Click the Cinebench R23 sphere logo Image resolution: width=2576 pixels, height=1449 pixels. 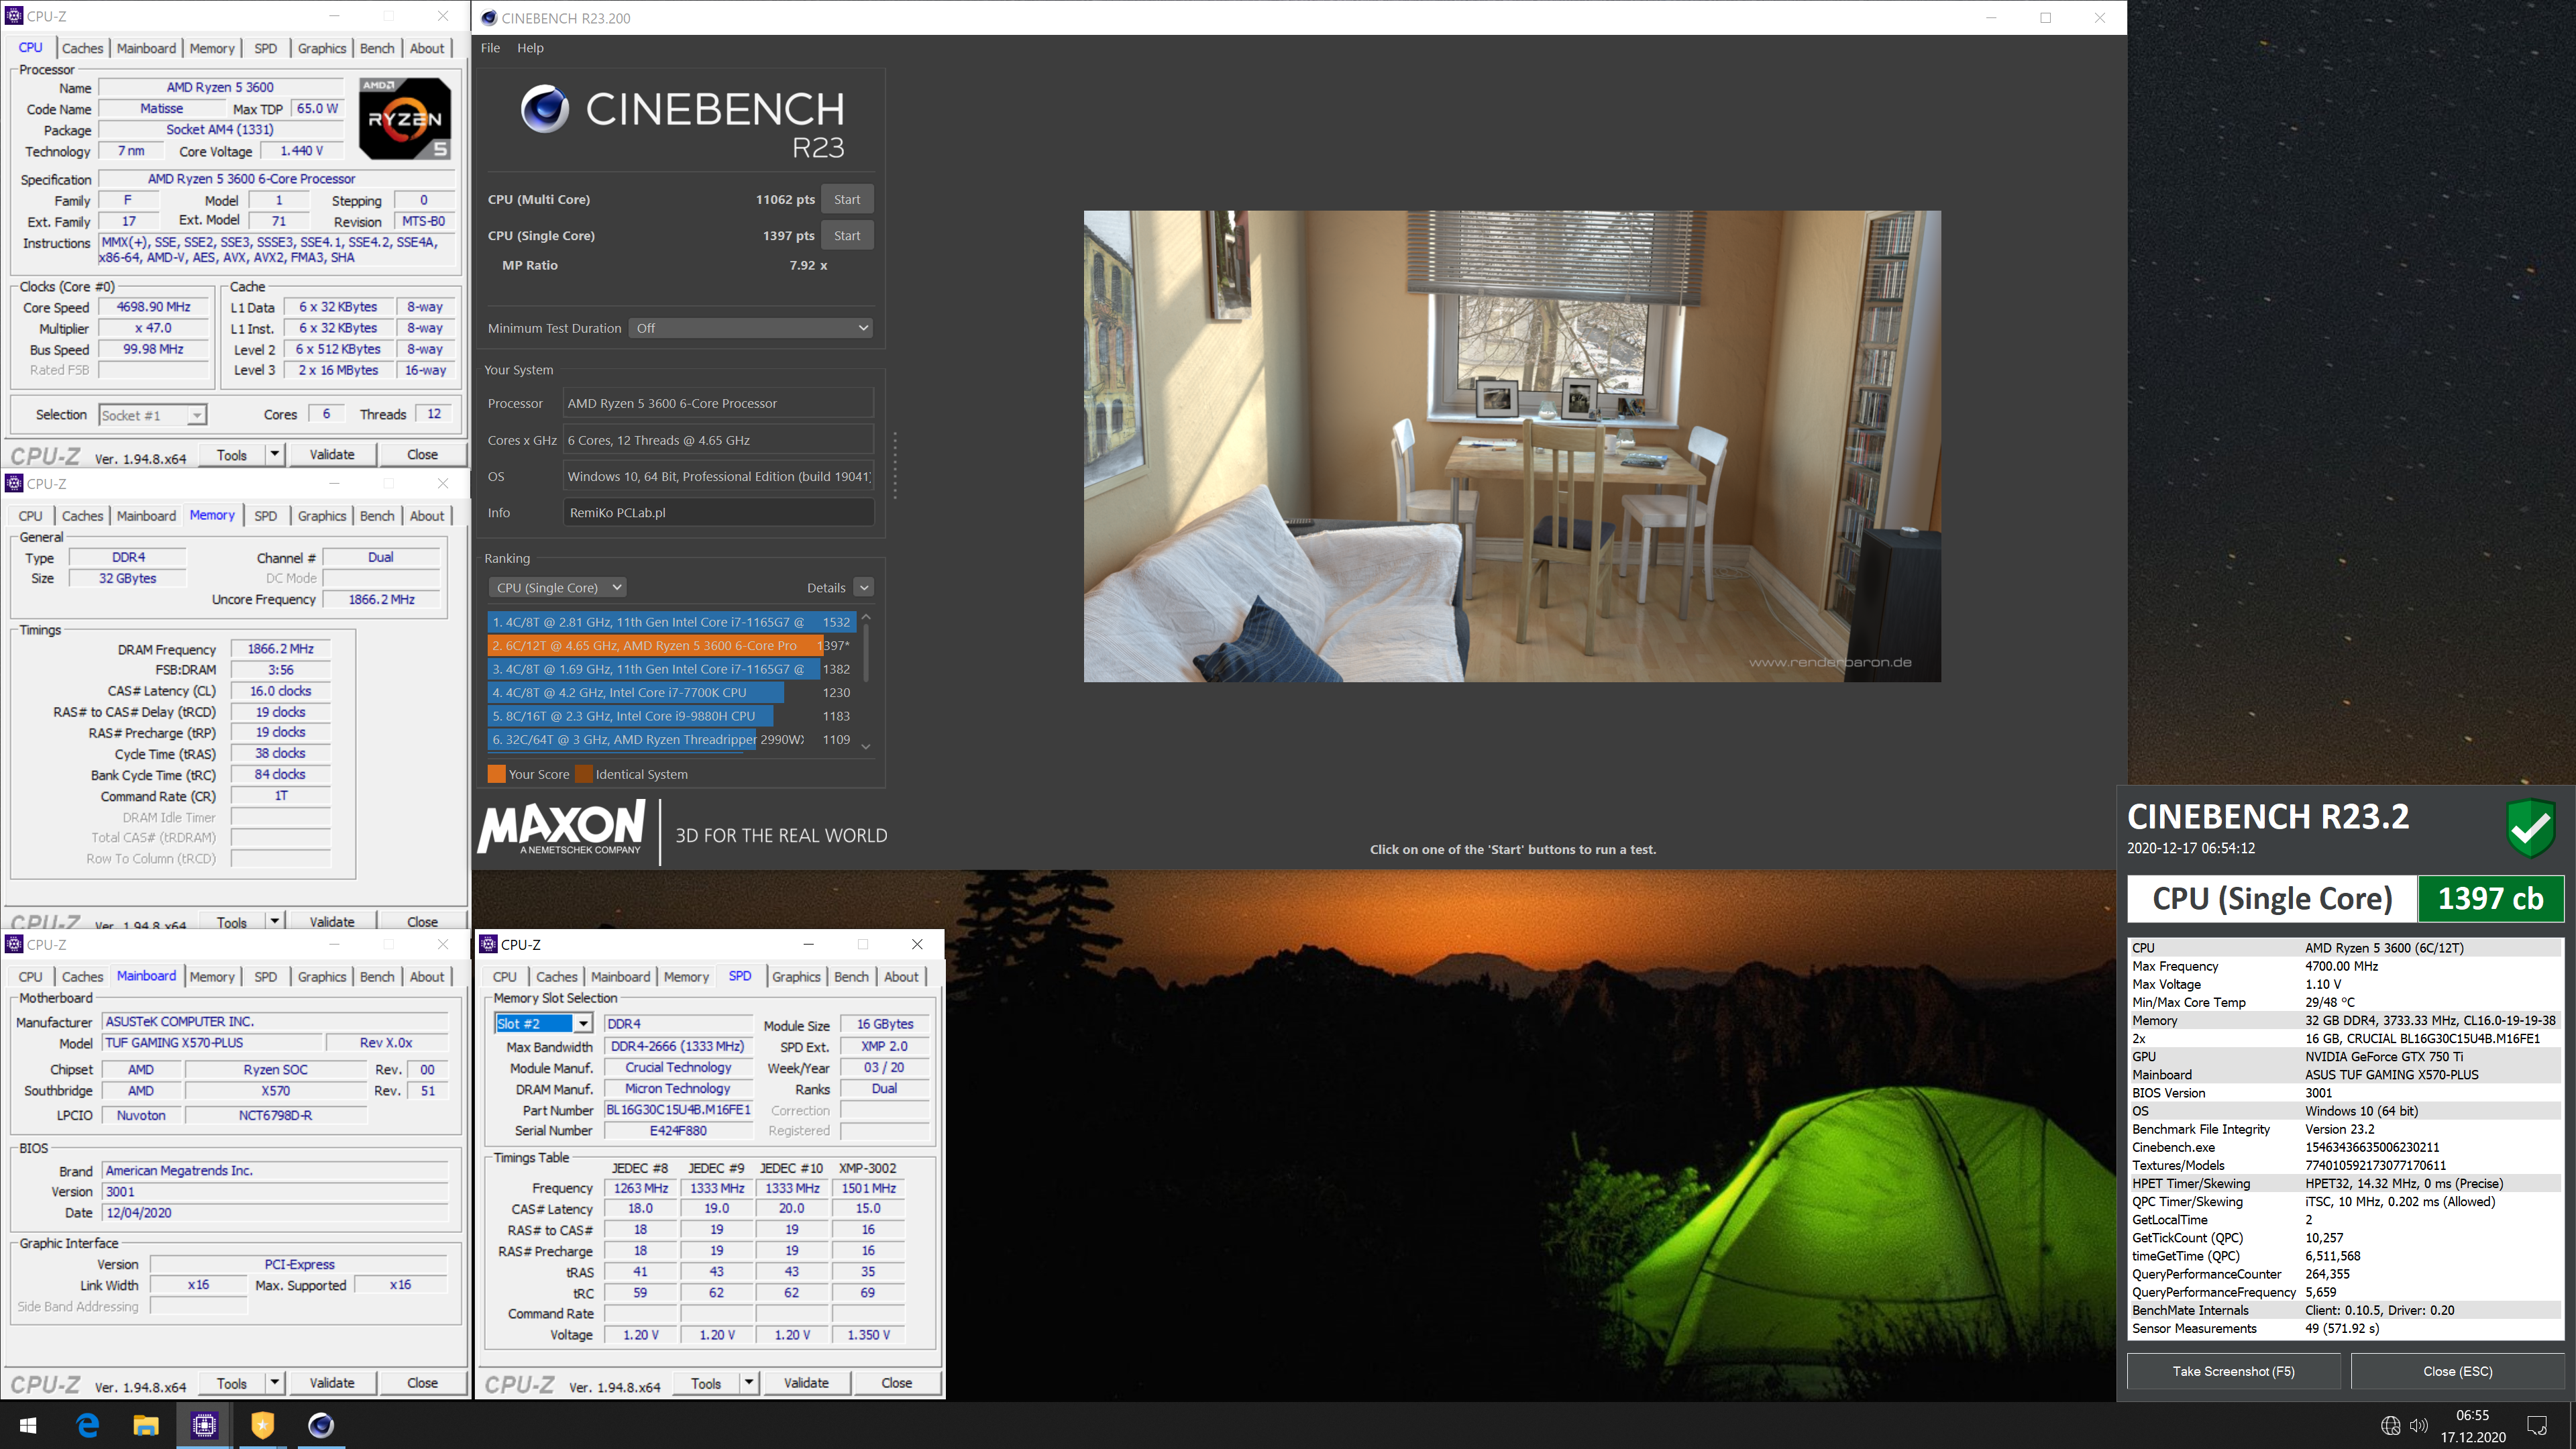click(x=545, y=109)
